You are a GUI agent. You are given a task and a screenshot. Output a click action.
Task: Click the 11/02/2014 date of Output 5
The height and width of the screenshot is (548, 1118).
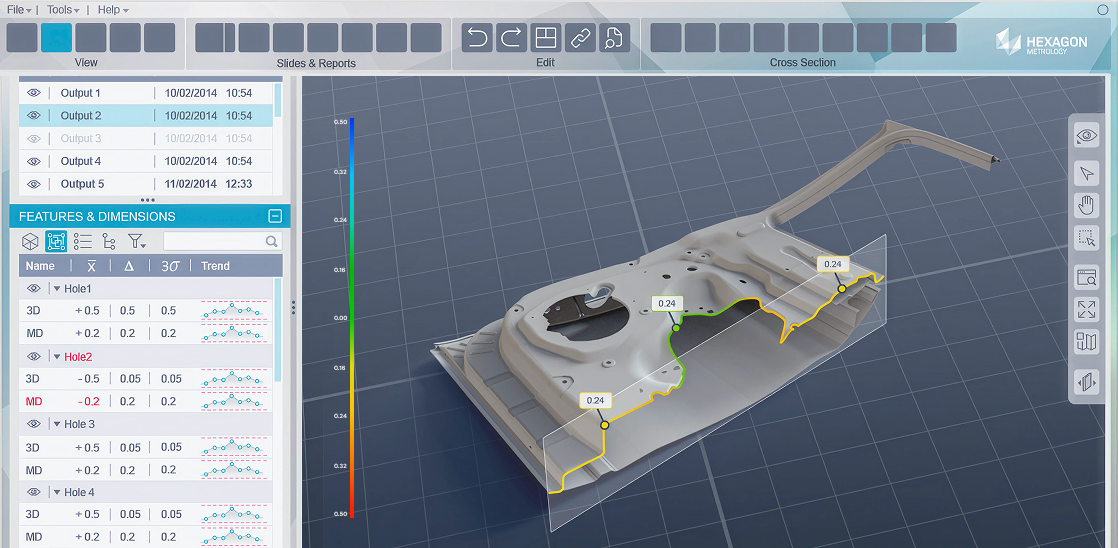pyautogui.click(x=191, y=184)
